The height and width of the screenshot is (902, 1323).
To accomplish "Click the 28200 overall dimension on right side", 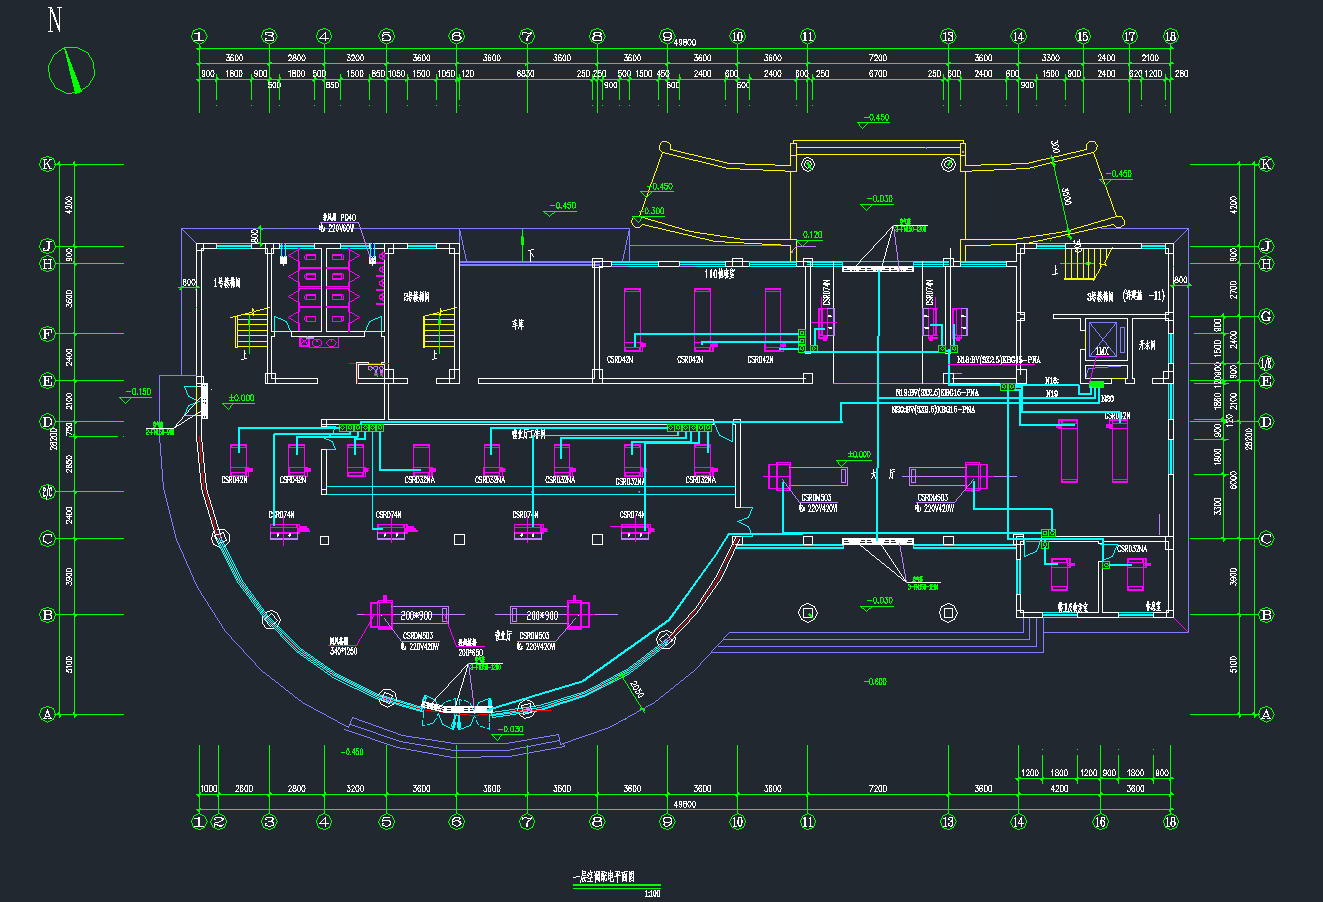I will click(1246, 440).
